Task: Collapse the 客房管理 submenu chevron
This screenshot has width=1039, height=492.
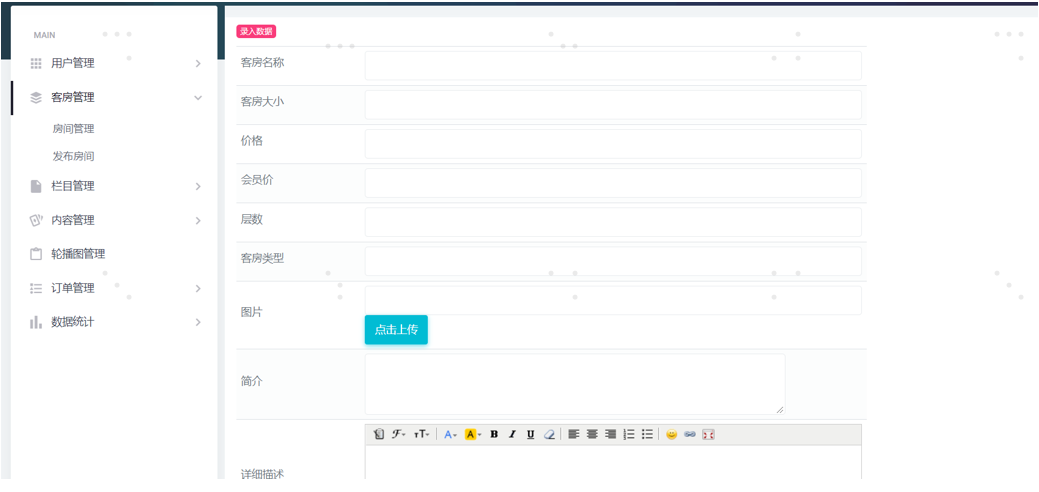Action: click(x=197, y=97)
